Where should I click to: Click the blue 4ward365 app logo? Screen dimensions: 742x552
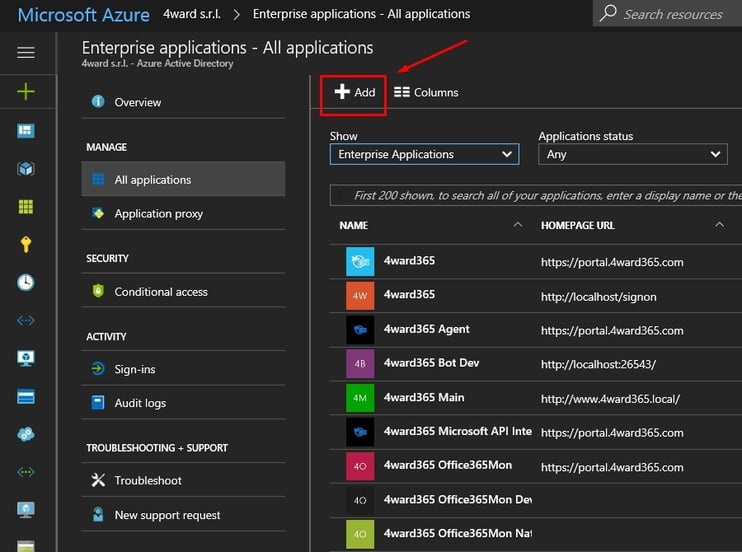(x=360, y=261)
